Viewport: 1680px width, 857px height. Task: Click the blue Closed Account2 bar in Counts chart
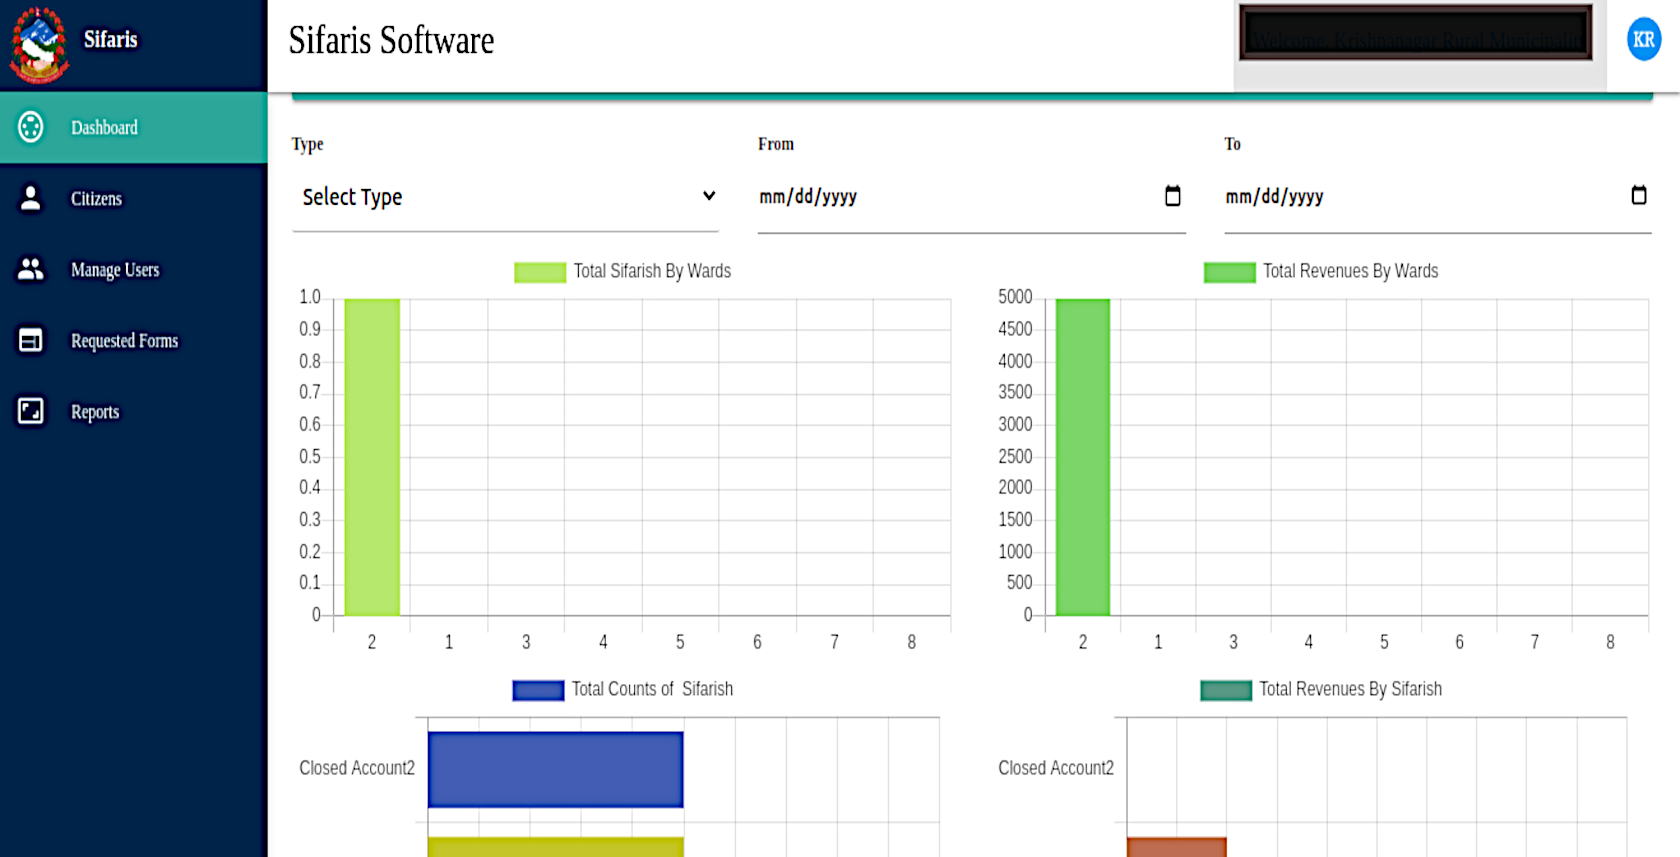[555, 769]
